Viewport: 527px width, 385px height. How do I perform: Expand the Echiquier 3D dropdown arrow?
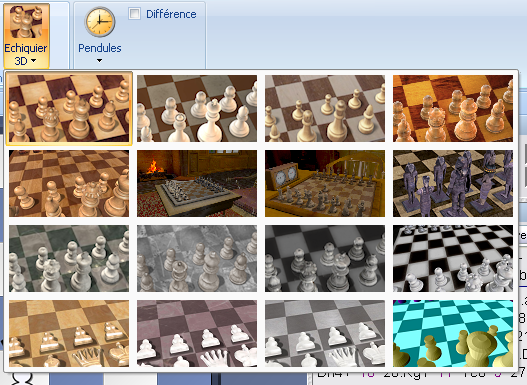click(x=34, y=61)
